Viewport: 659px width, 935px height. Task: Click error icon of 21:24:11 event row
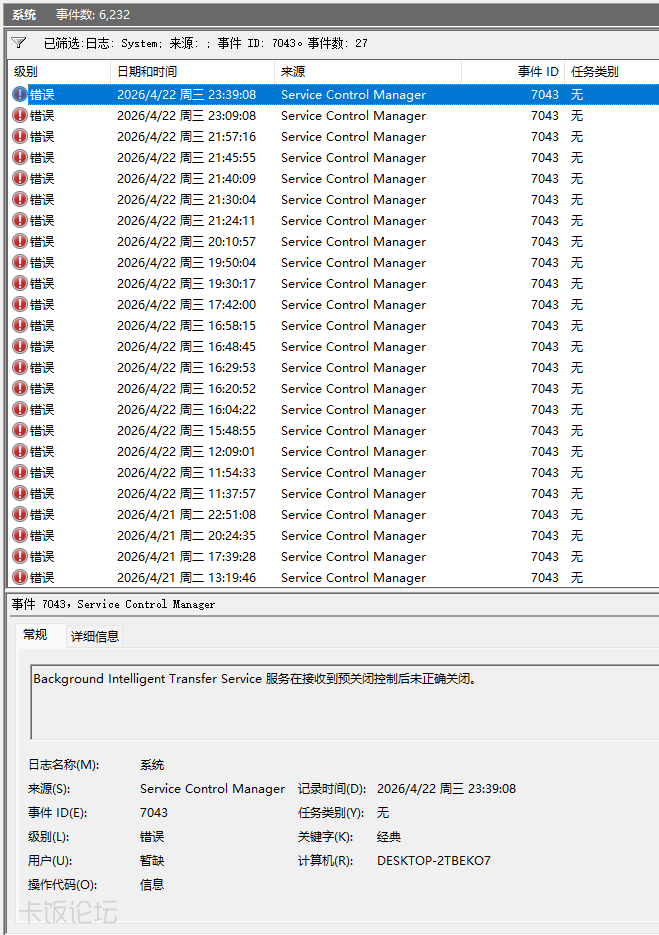pos(20,220)
